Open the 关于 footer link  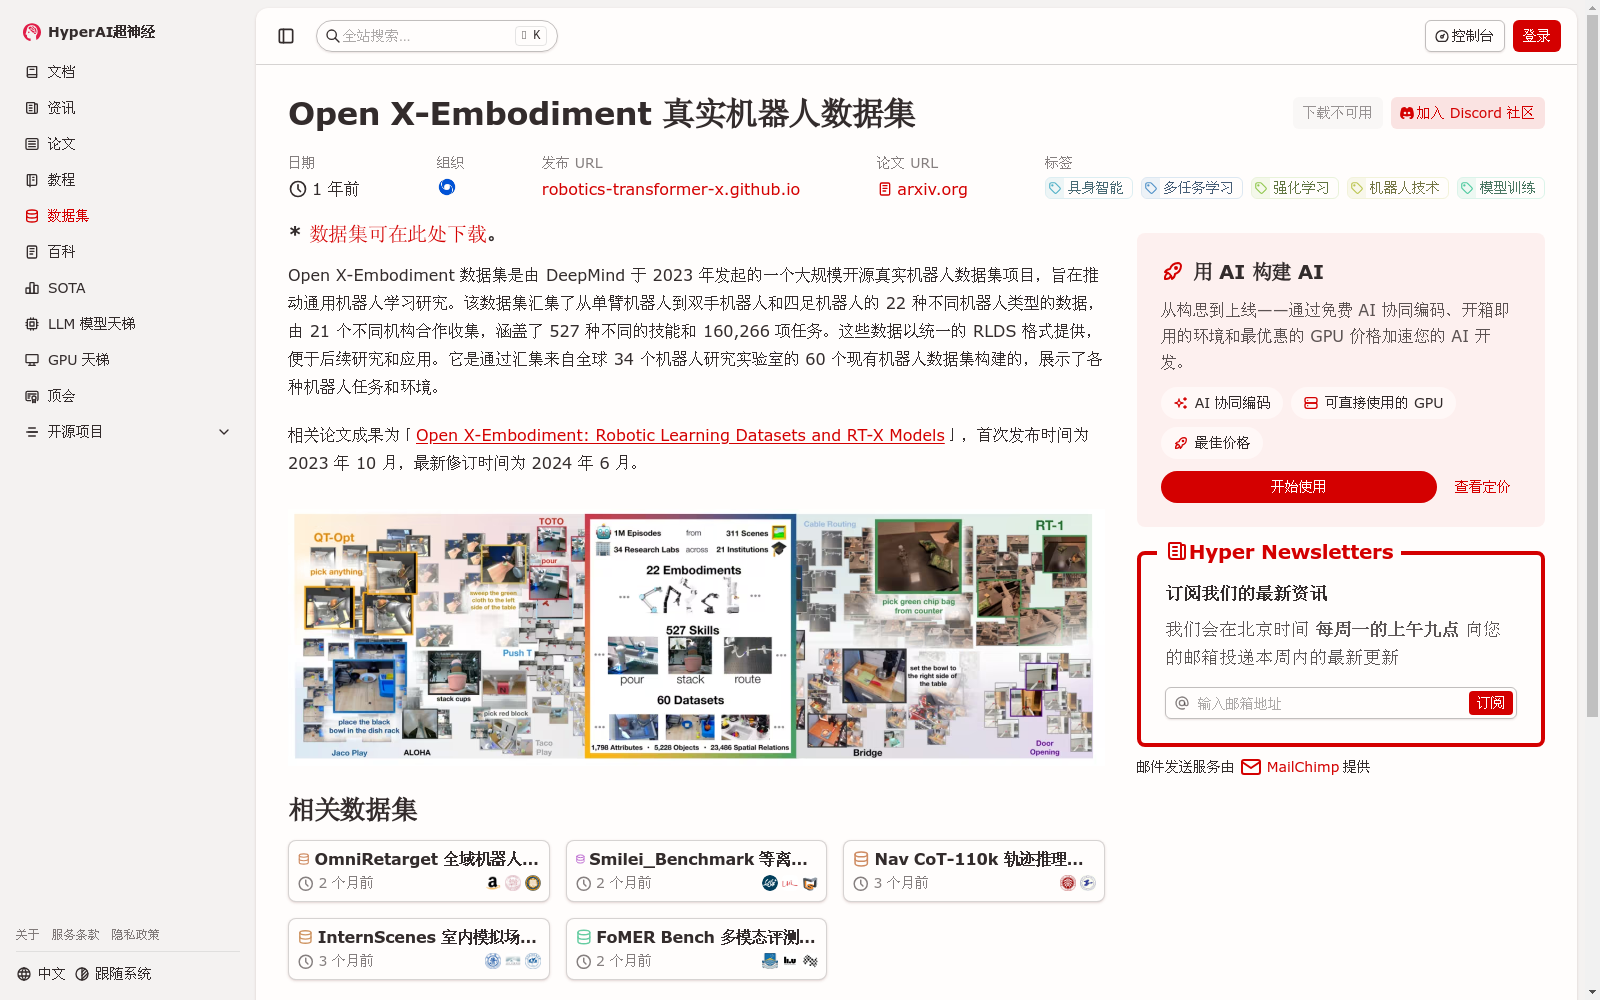pos(27,935)
